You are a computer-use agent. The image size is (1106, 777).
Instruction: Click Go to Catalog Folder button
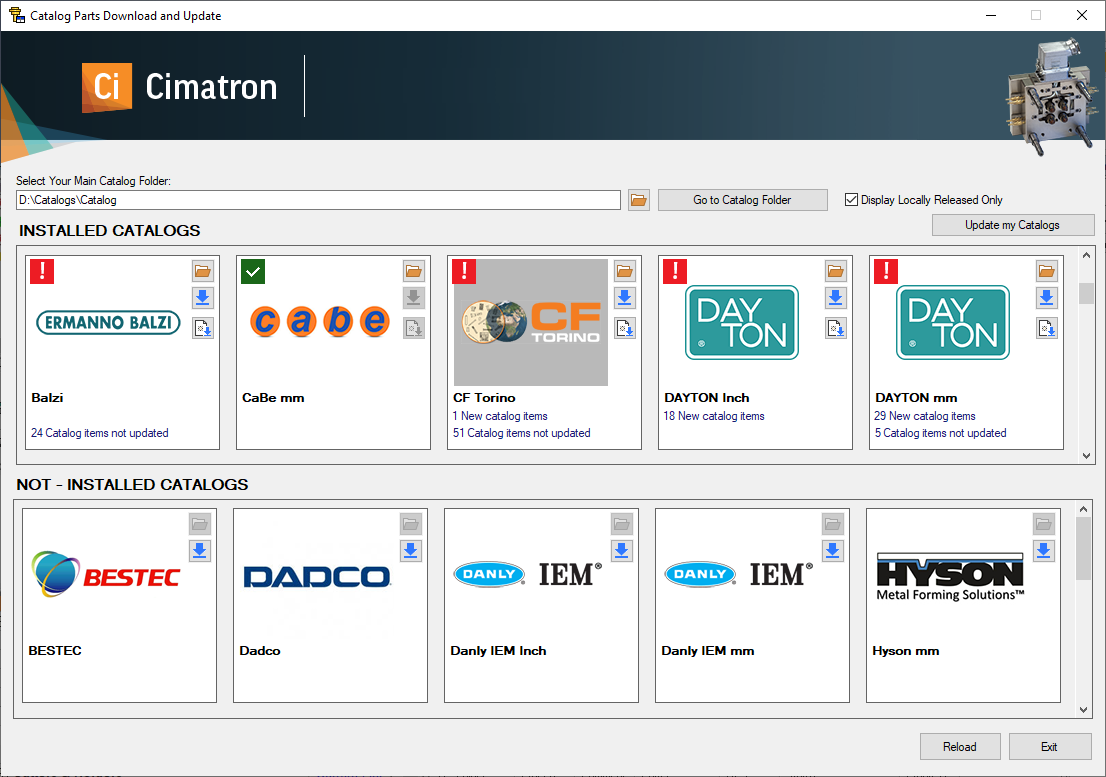[743, 200]
